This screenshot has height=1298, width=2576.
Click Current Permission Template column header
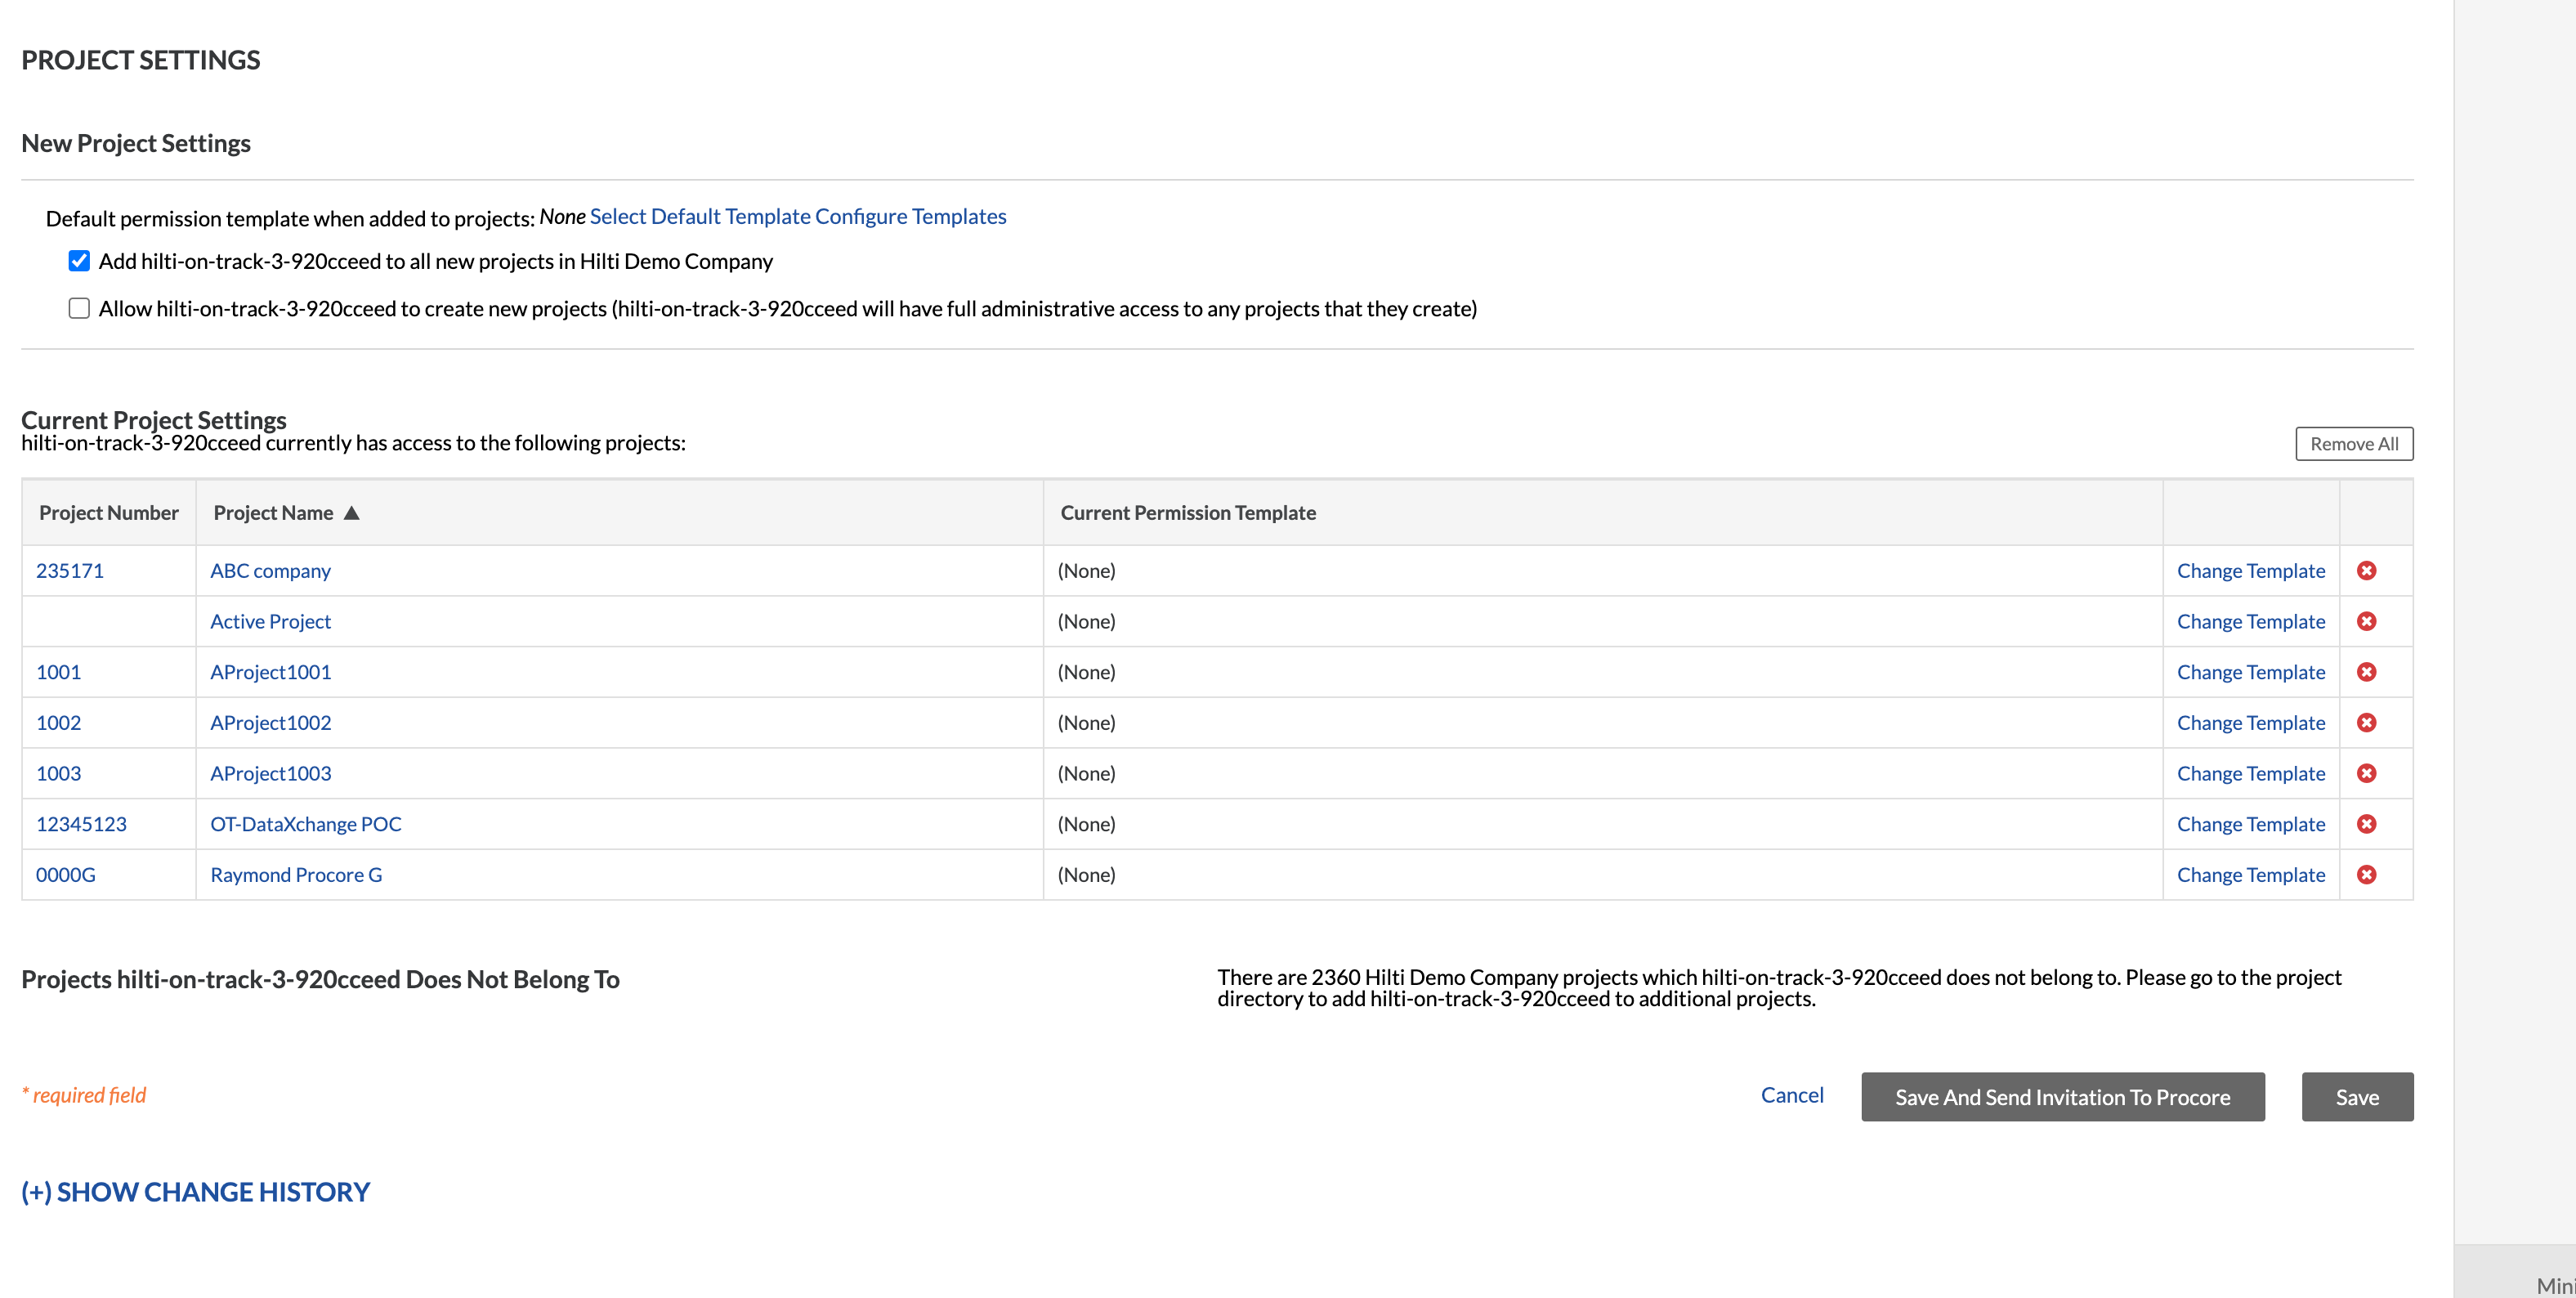tap(1187, 513)
